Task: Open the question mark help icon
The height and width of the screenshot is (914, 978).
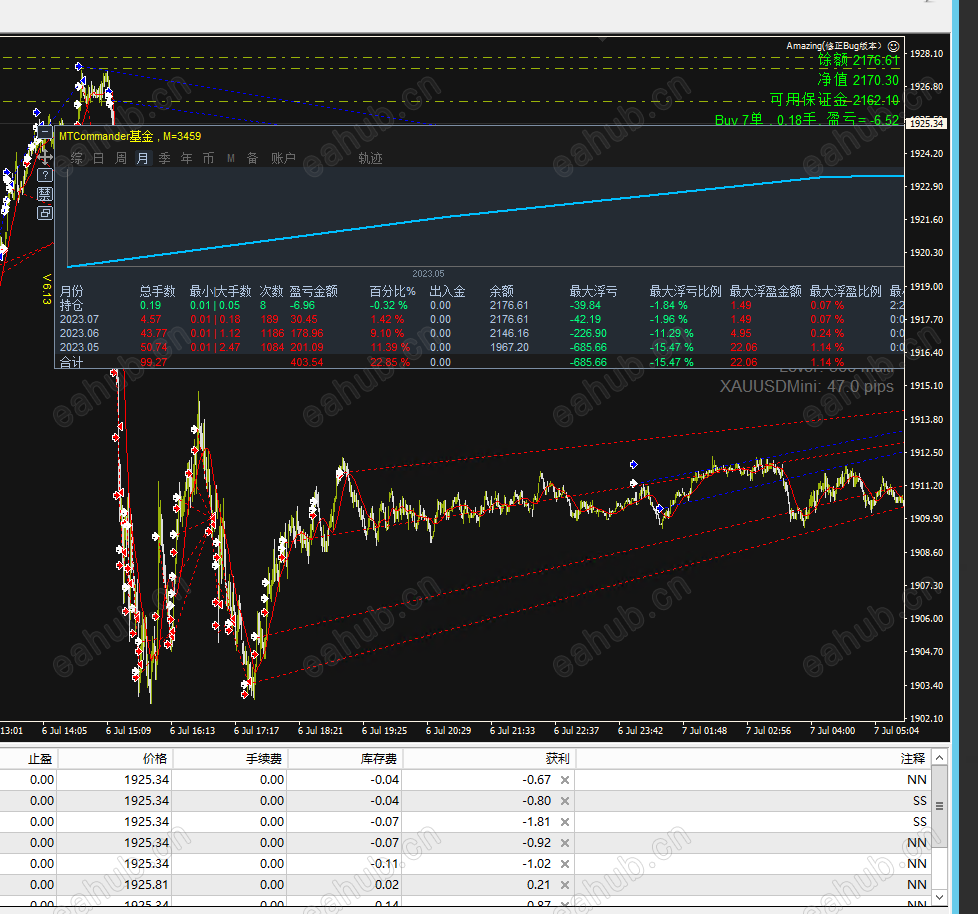Action: pyautogui.click(x=45, y=175)
